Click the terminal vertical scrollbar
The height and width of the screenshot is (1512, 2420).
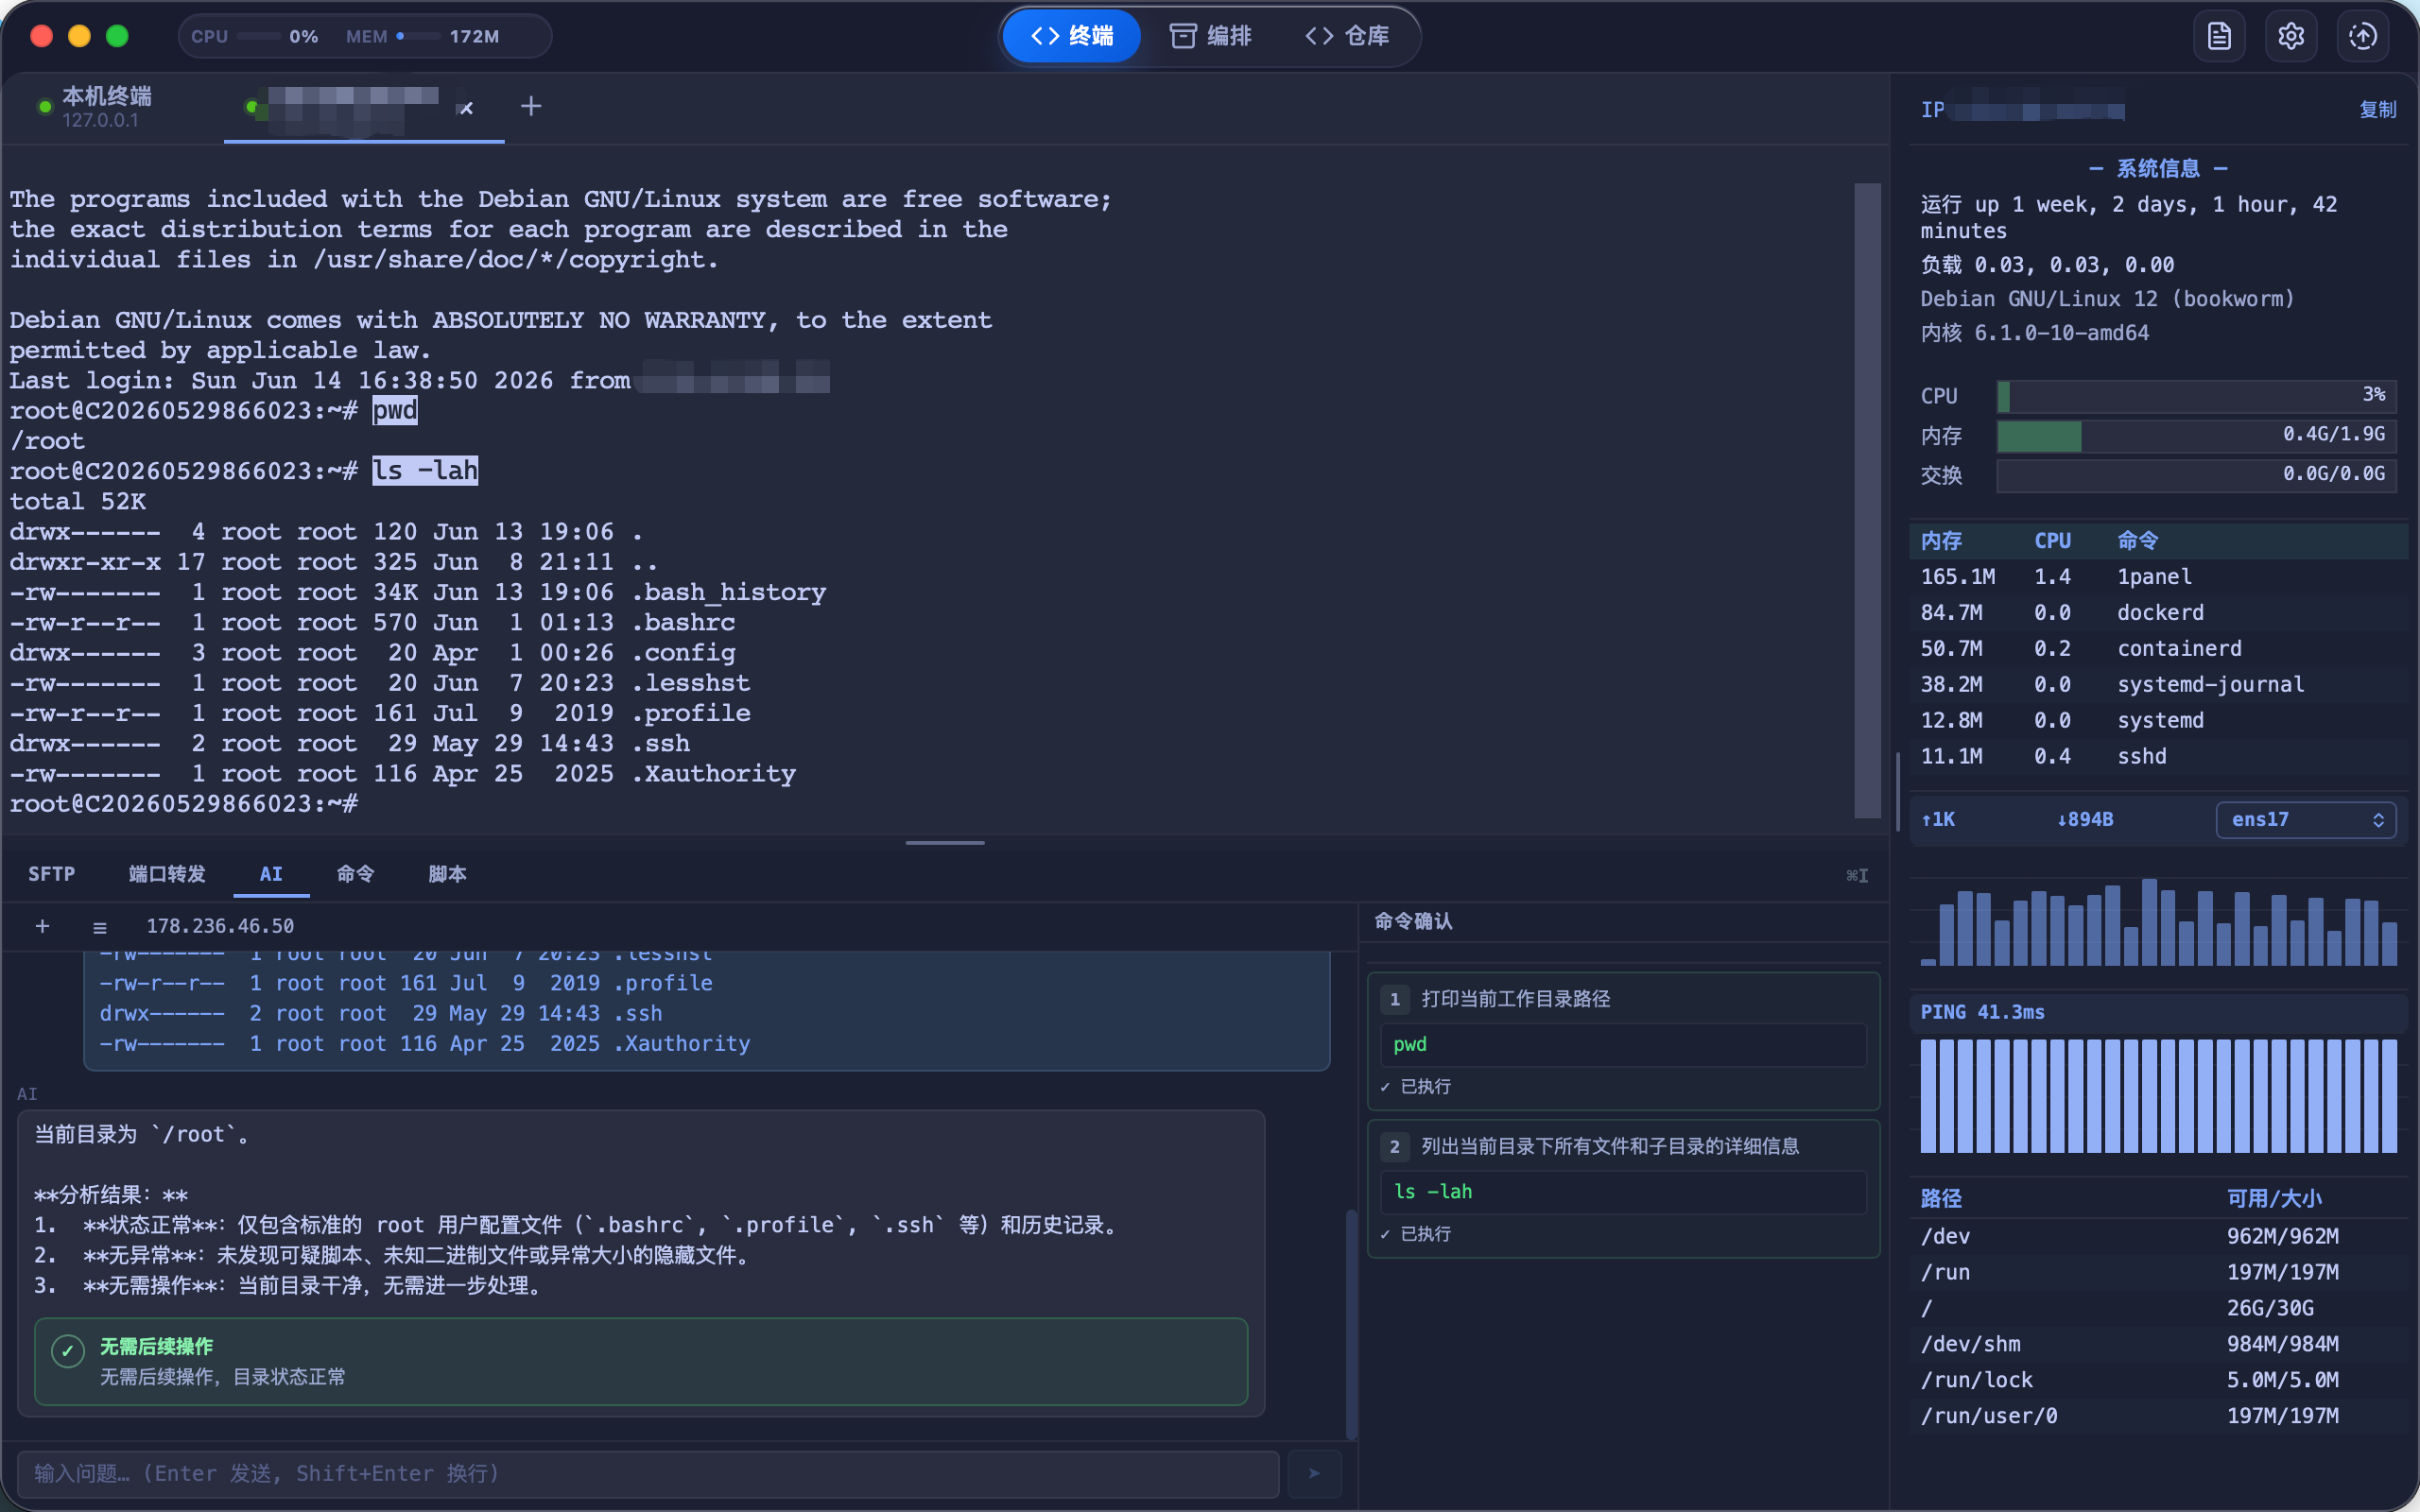[x=1867, y=500]
